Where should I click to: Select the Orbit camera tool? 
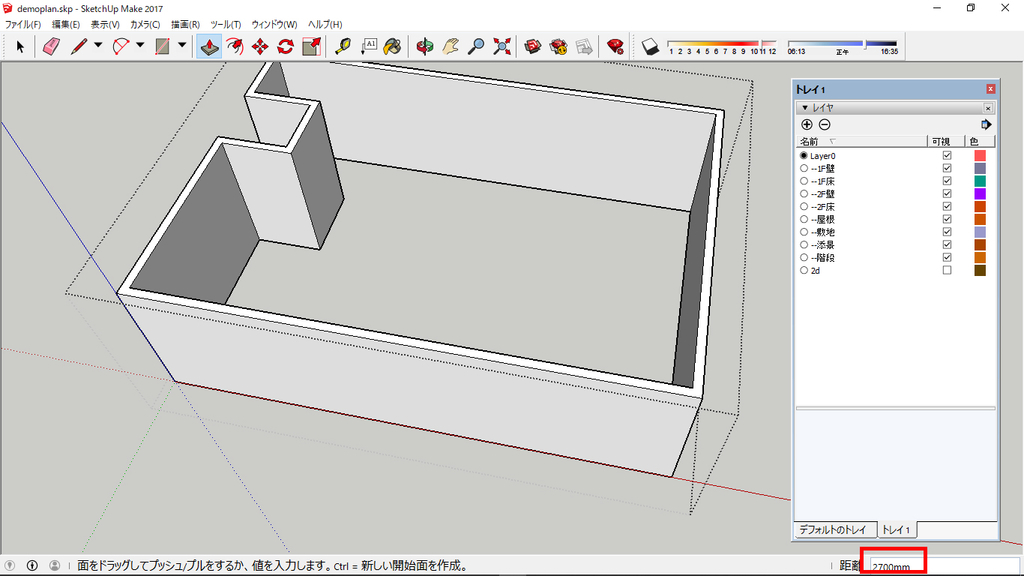424,46
